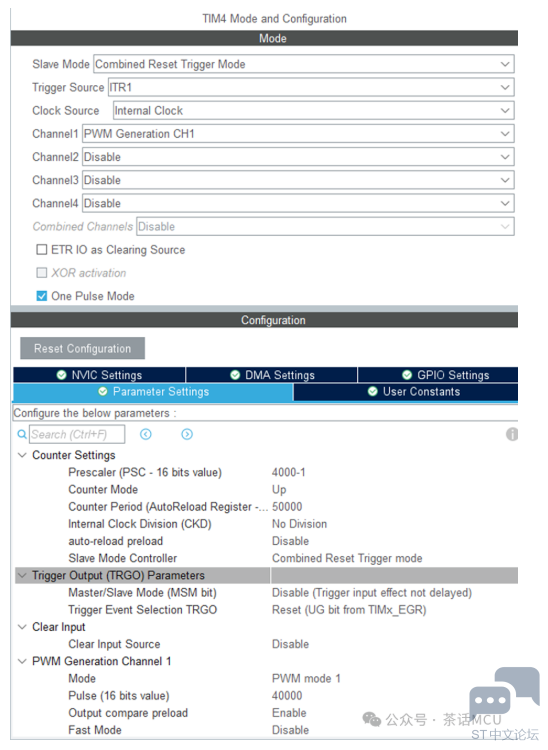Image resolution: width=548 pixels, height=750 pixels.
Task: Switch to the User Constants tab
Action: pyautogui.click(x=406, y=392)
